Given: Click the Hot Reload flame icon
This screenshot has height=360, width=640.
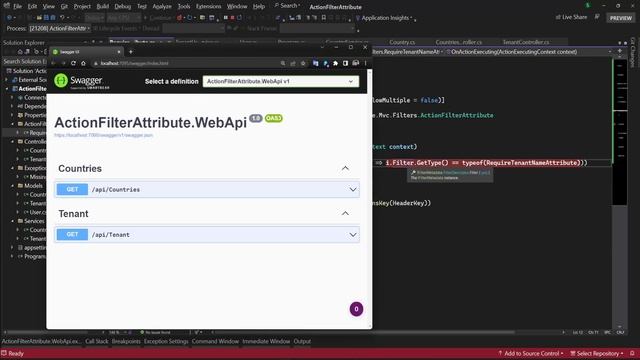Looking at the screenshot, I should coord(179,18).
